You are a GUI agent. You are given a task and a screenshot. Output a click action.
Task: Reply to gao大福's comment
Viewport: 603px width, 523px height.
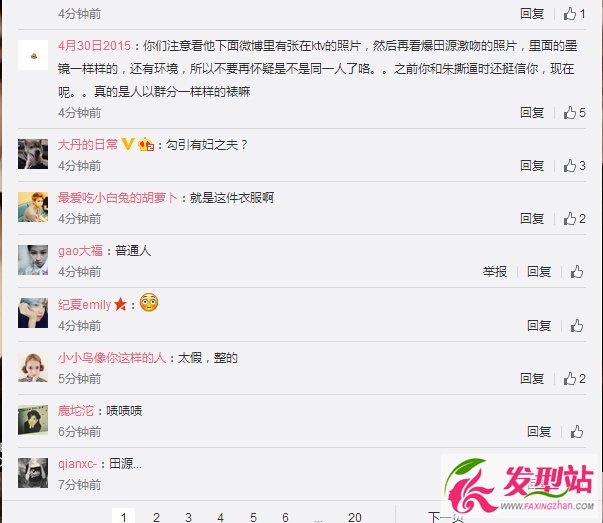pyautogui.click(x=539, y=272)
